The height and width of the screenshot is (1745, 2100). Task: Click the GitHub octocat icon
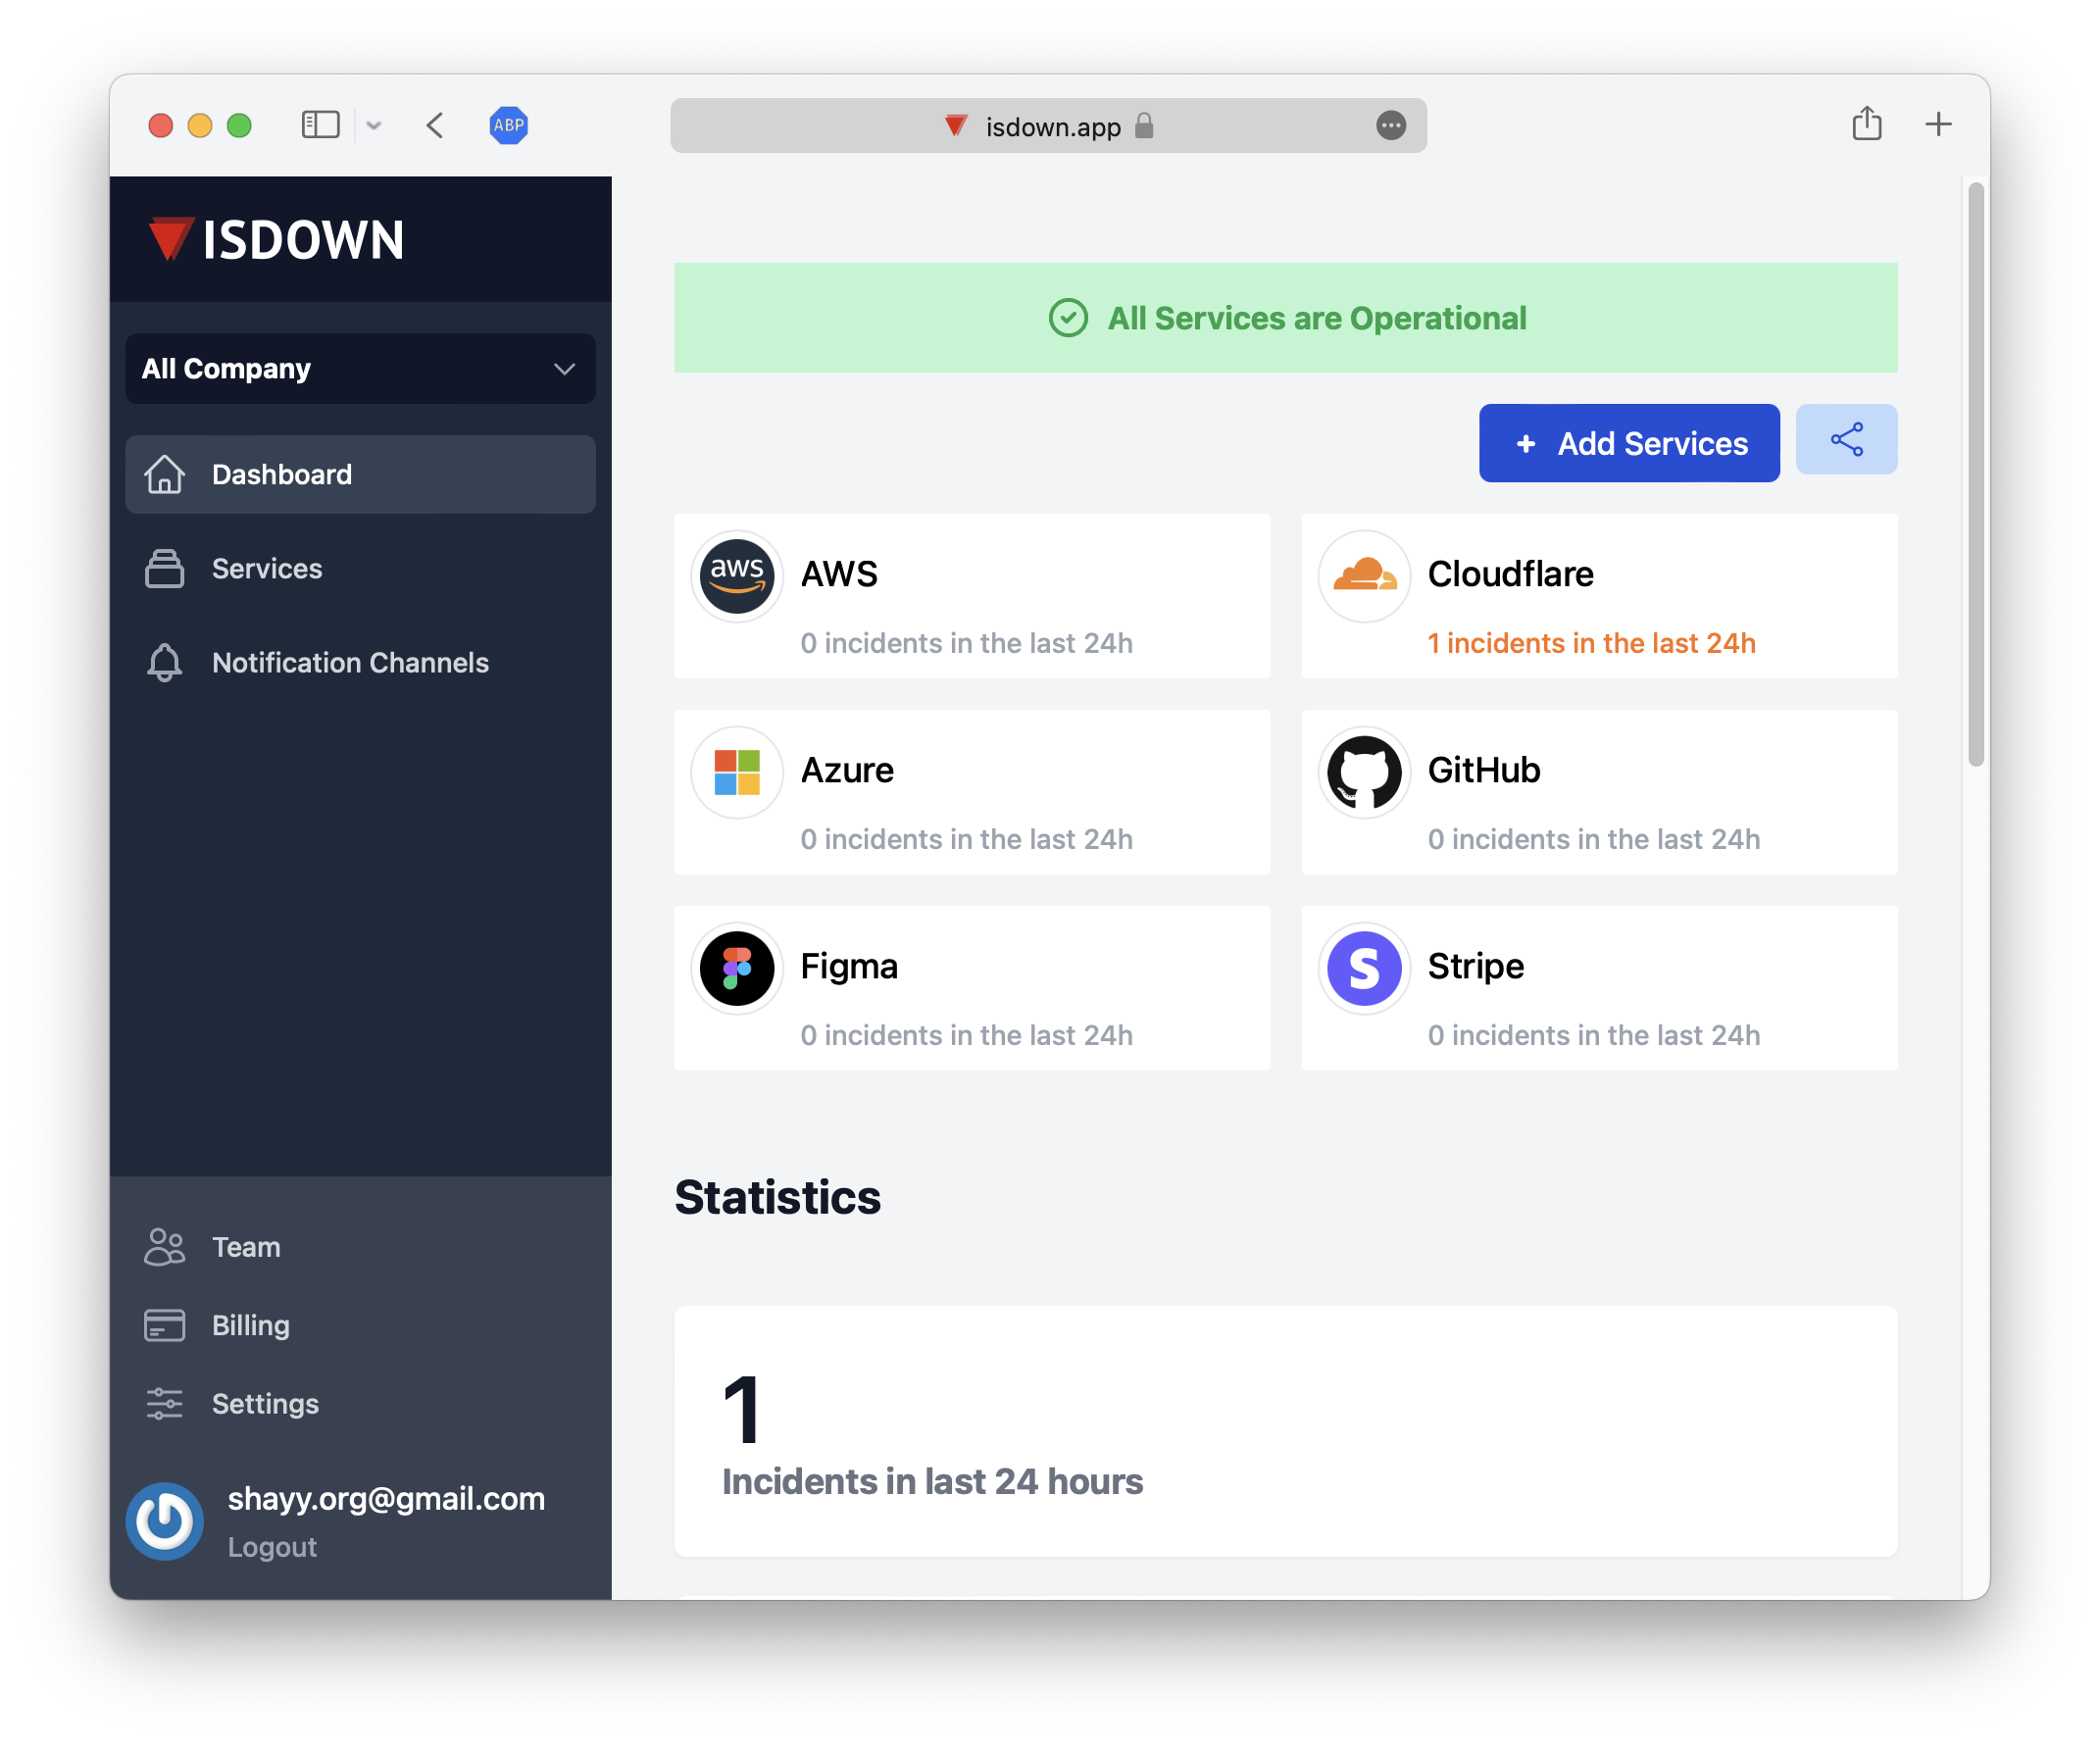(1364, 772)
